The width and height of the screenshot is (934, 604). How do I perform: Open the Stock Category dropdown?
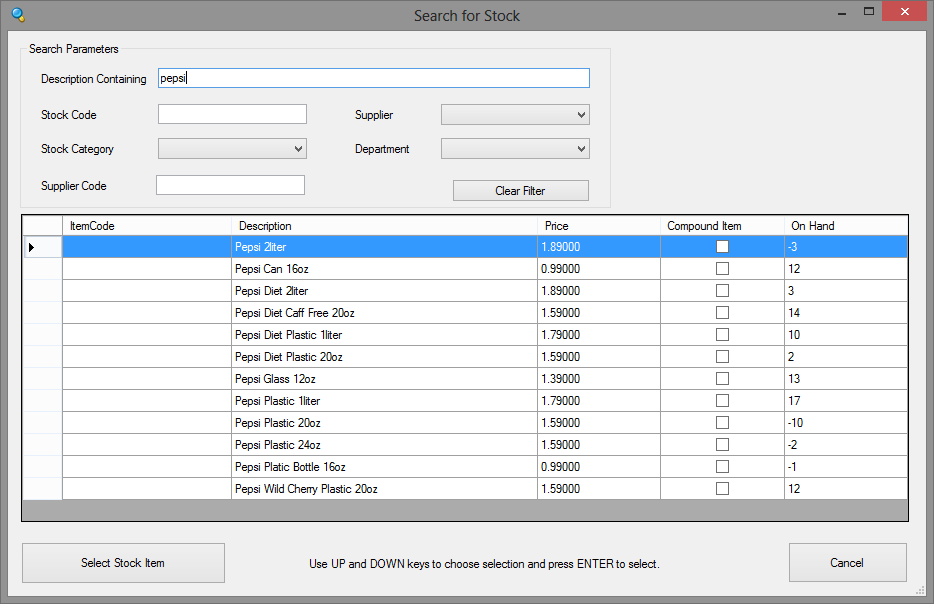click(x=232, y=149)
